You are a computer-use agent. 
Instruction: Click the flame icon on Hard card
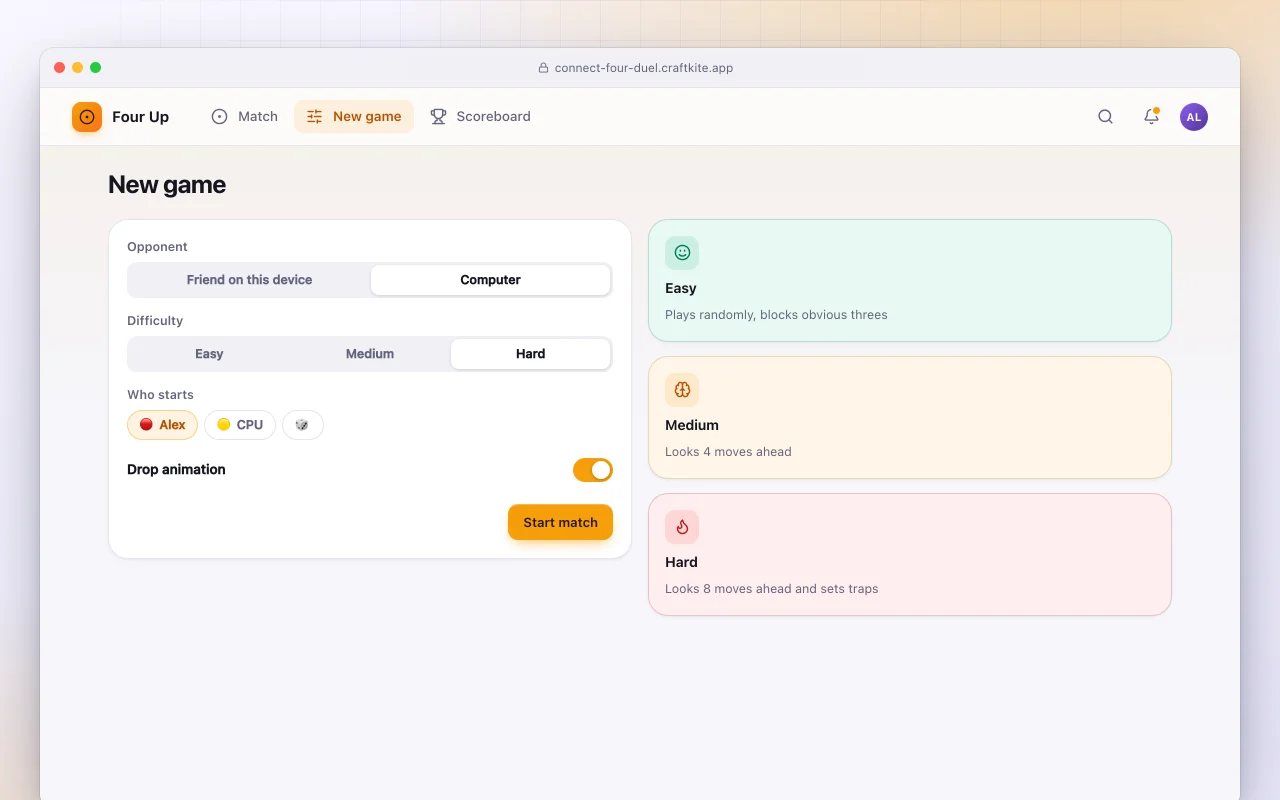pos(682,527)
